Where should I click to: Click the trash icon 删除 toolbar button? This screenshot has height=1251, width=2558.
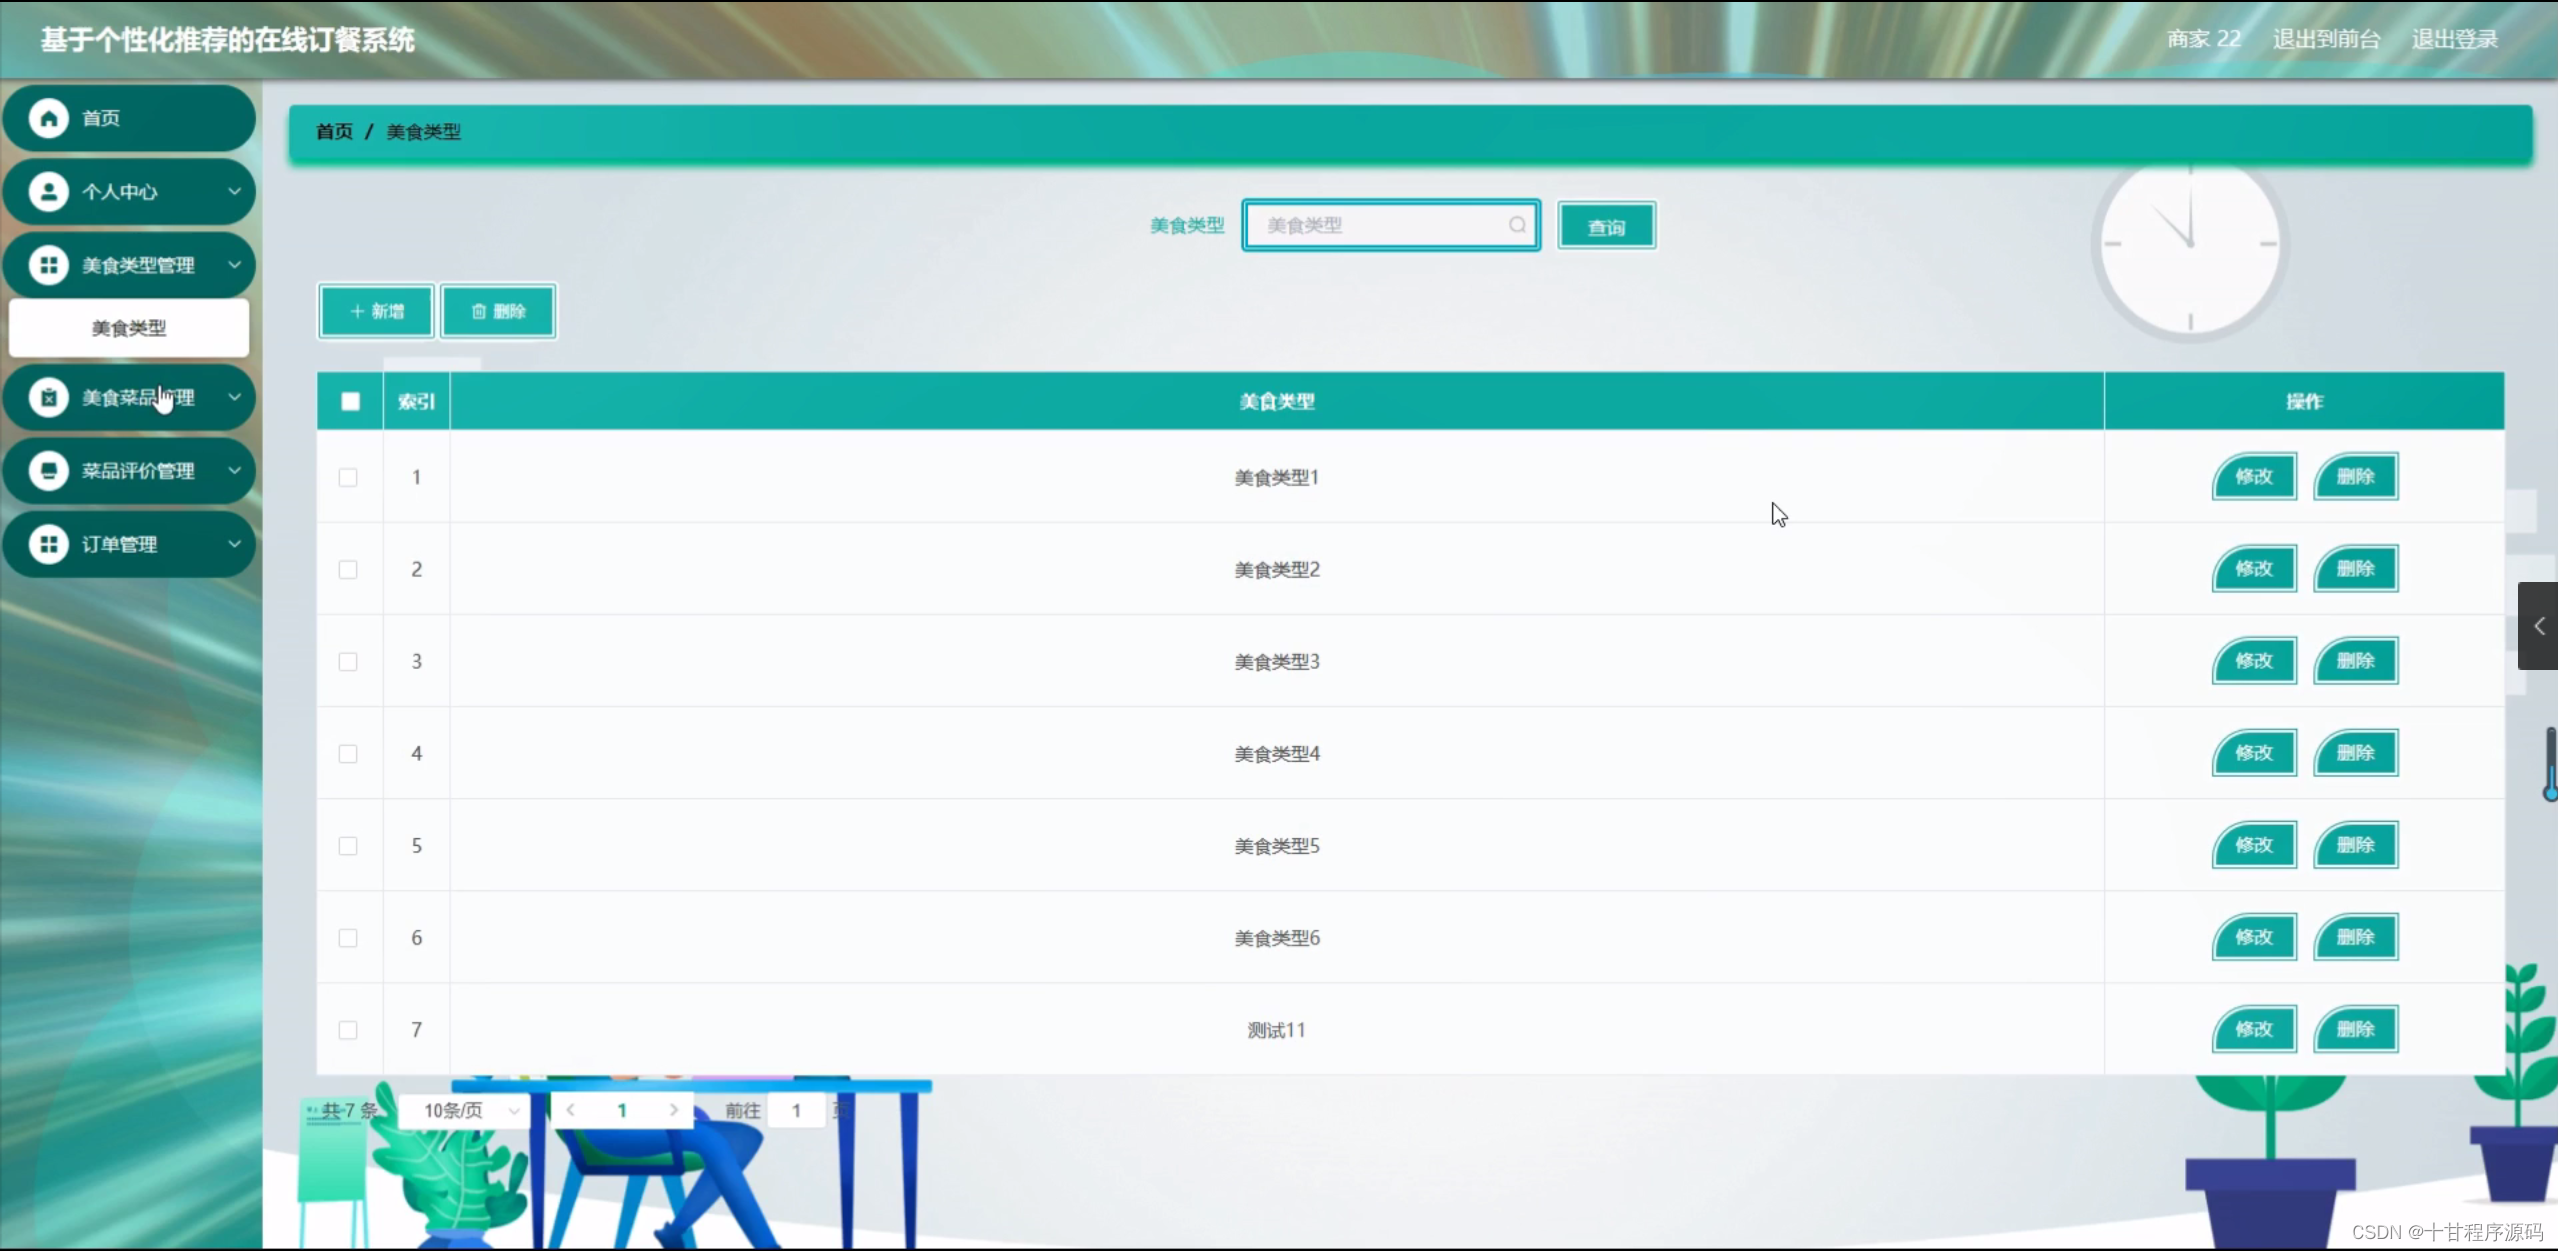498,312
